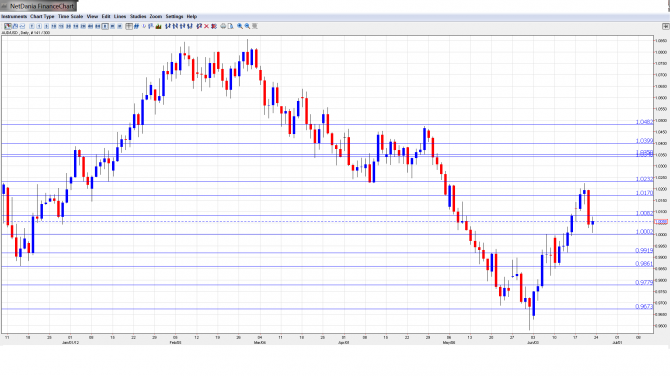Select the third blue line-drawing tool icon

point(182,26)
